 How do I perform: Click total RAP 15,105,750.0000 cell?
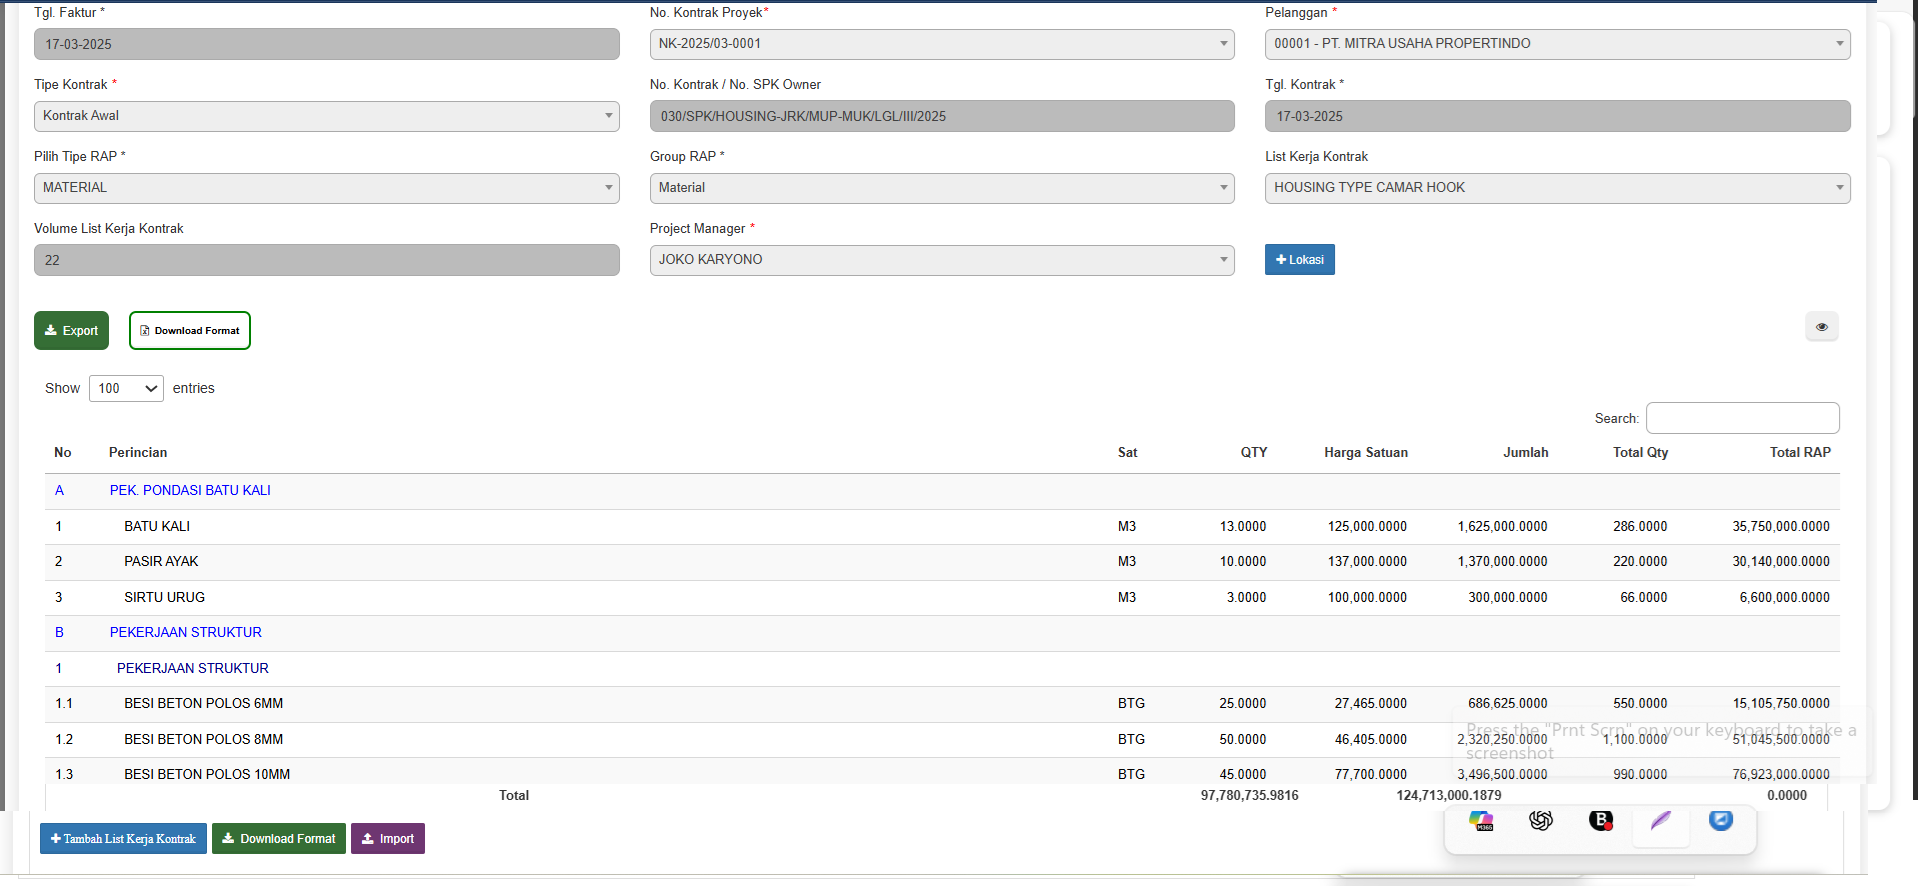click(x=1781, y=704)
